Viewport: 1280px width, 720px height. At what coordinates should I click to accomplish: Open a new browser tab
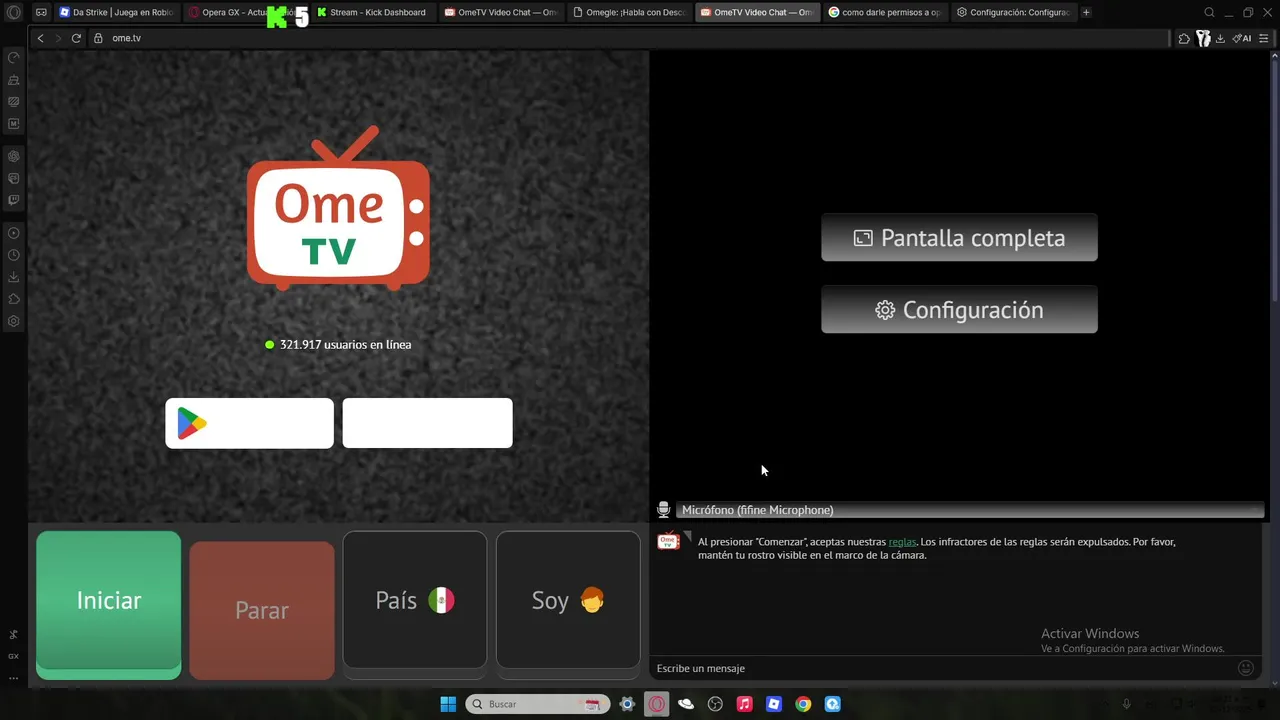click(1087, 12)
